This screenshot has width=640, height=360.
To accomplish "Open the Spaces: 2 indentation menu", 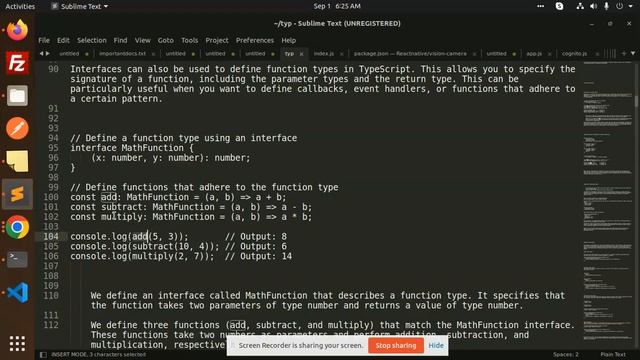I will click(566, 354).
